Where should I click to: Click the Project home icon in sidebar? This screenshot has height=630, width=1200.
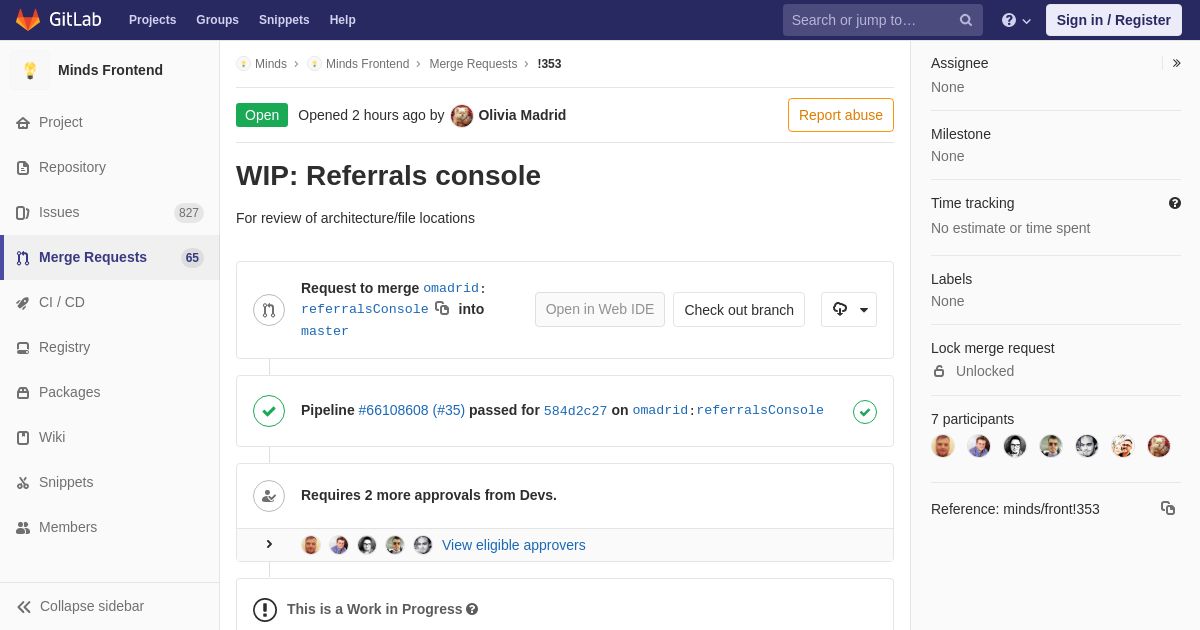[23, 123]
